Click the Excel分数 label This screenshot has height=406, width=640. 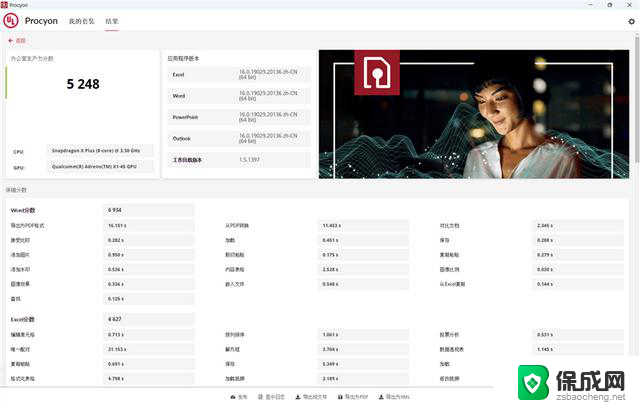22,319
